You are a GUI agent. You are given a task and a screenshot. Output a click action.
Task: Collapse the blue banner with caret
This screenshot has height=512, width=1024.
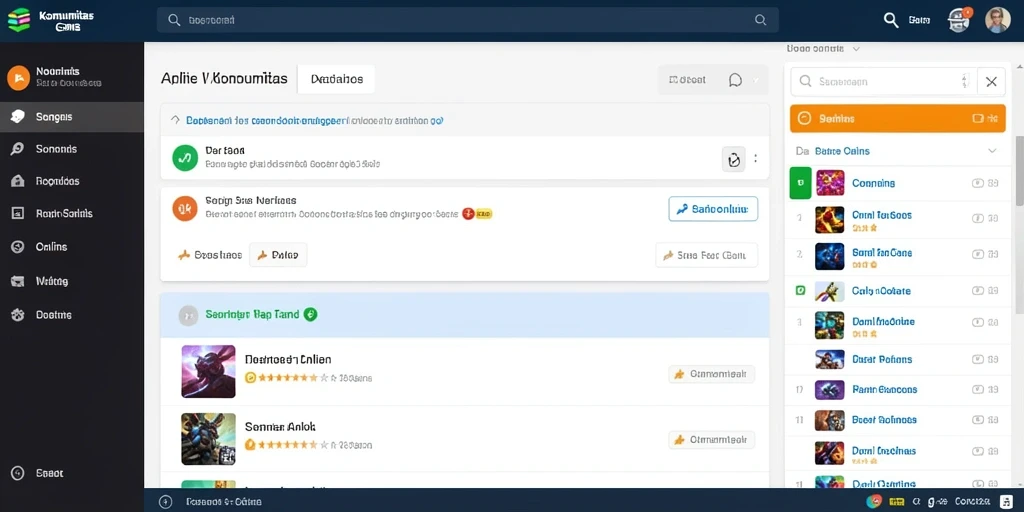(x=175, y=120)
